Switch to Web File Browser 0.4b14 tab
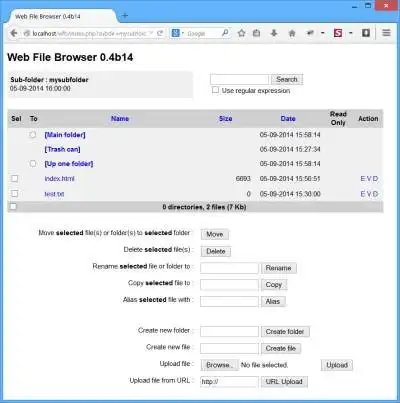The height and width of the screenshot is (403, 400). pyautogui.click(x=62, y=16)
